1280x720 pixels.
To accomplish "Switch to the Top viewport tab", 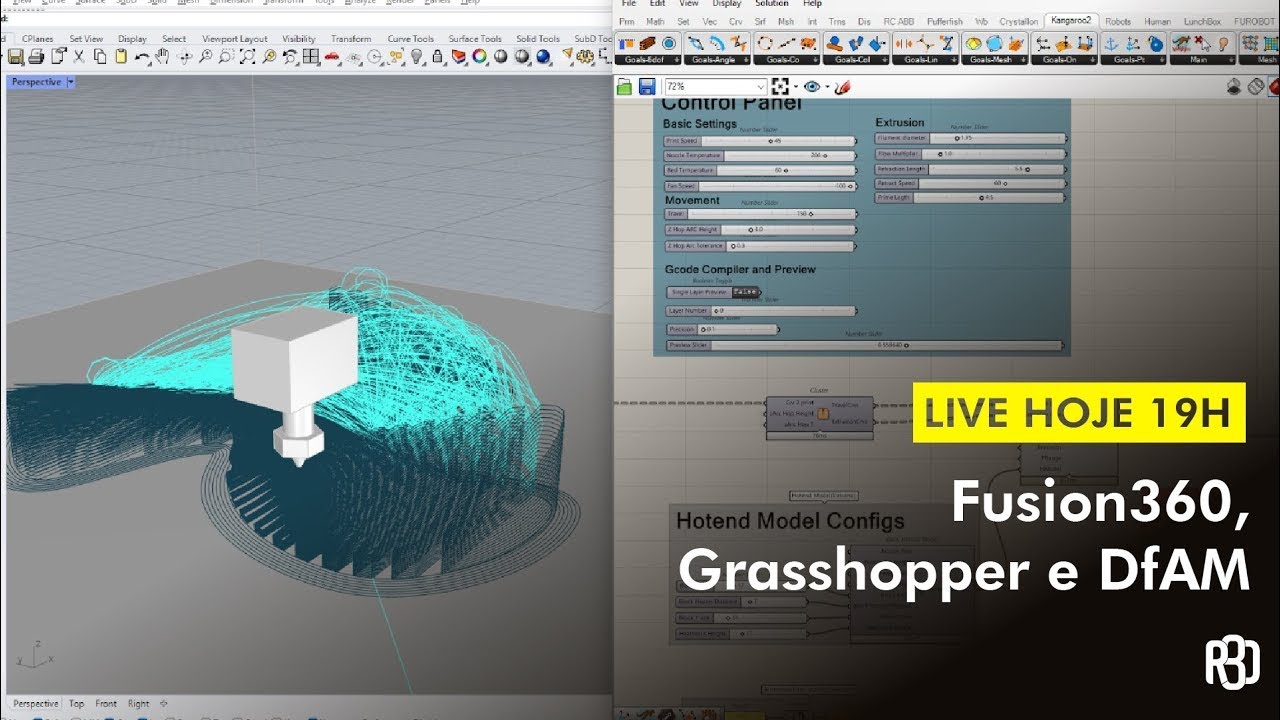I will point(76,704).
